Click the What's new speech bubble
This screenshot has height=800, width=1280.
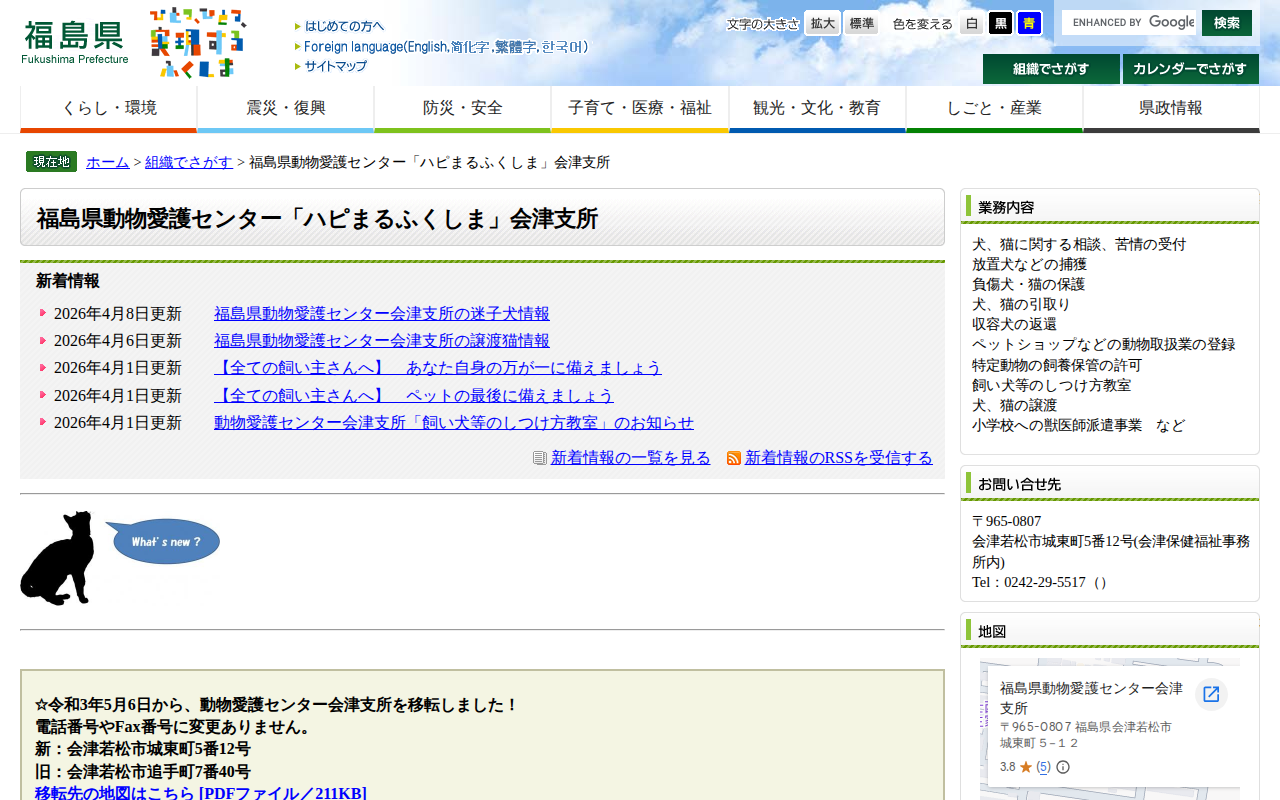tap(165, 541)
